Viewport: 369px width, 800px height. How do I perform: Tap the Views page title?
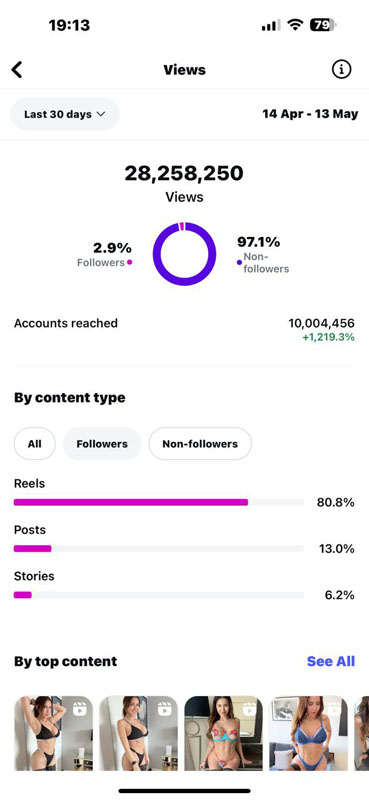tap(185, 70)
